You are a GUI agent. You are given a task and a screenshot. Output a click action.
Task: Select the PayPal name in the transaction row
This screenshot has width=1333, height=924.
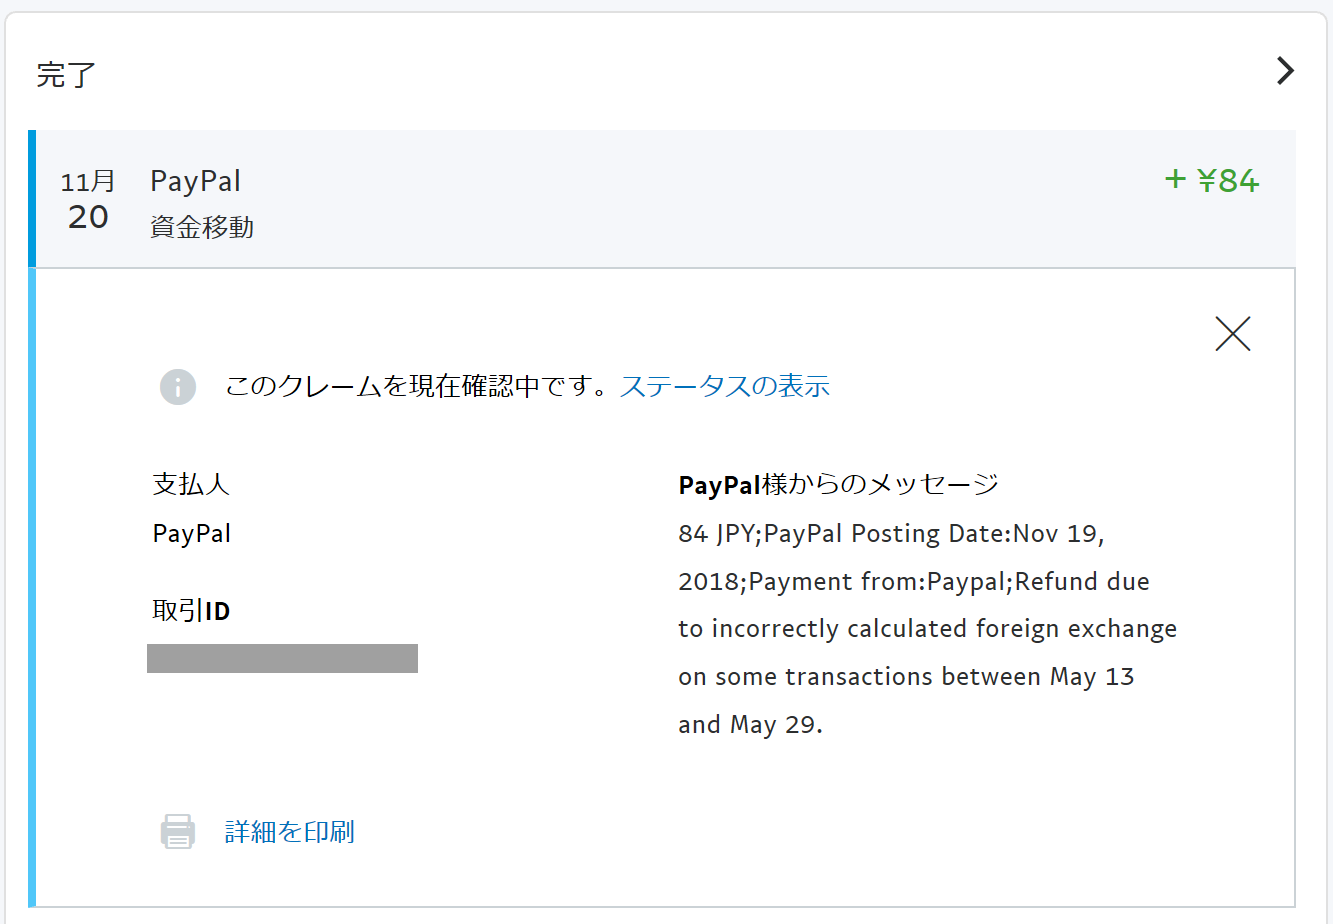[x=195, y=181]
